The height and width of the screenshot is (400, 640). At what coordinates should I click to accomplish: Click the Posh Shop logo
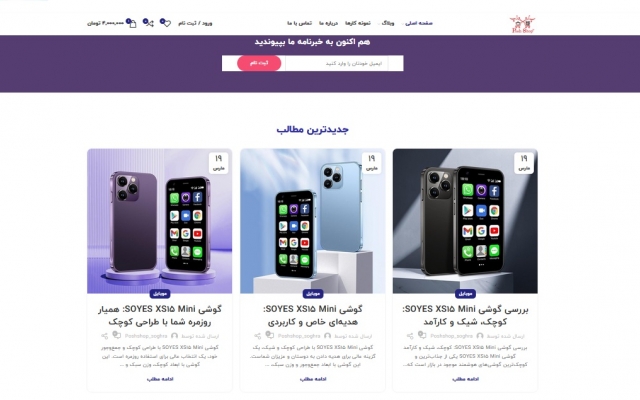tap(522, 24)
